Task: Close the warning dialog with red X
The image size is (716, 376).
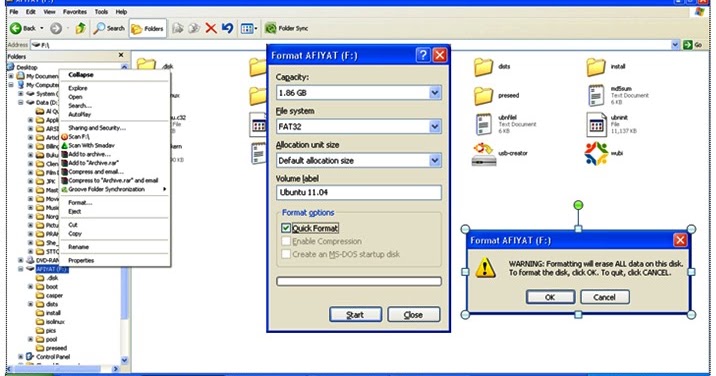Action: click(680, 240)
